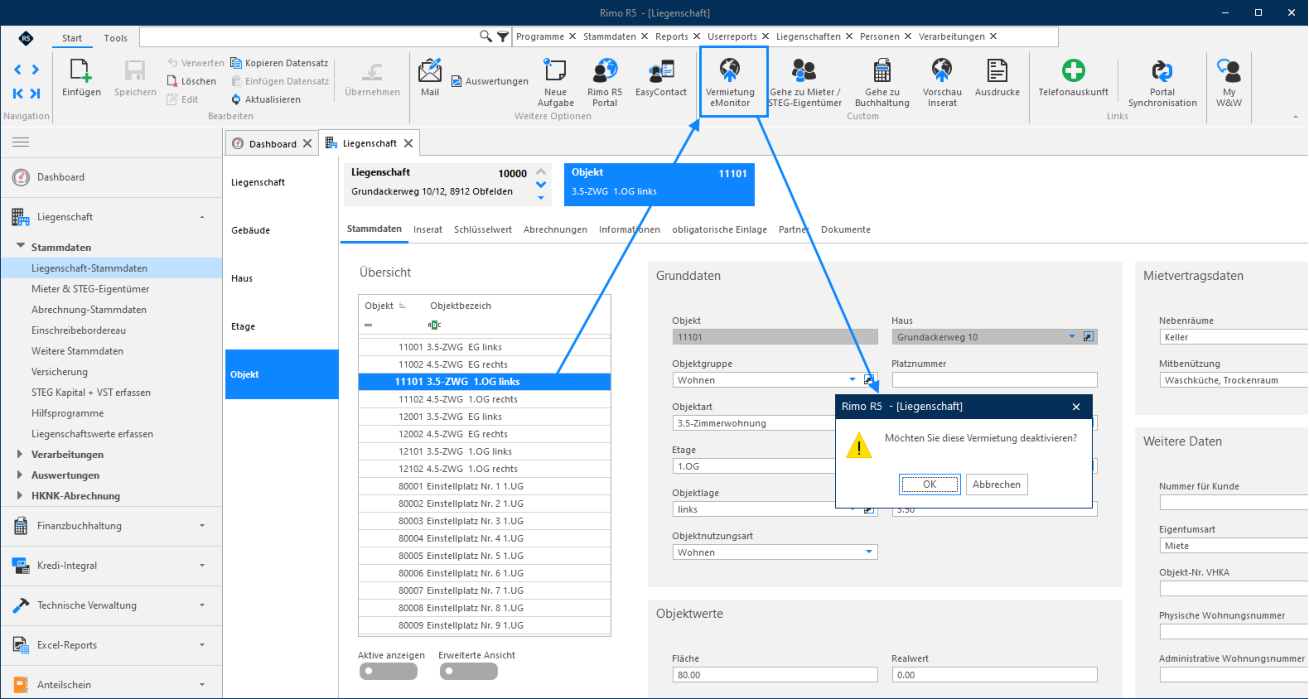Start Portal Synchronisation

1162,82
